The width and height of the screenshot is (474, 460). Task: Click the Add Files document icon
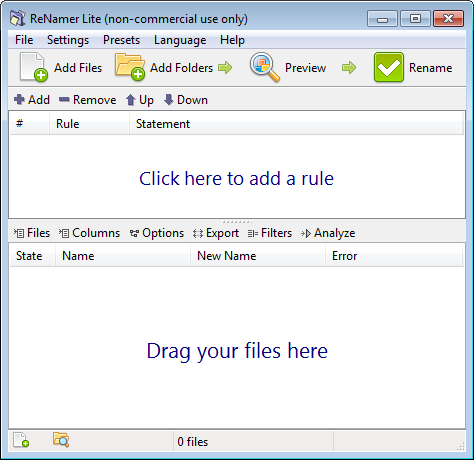33,67
